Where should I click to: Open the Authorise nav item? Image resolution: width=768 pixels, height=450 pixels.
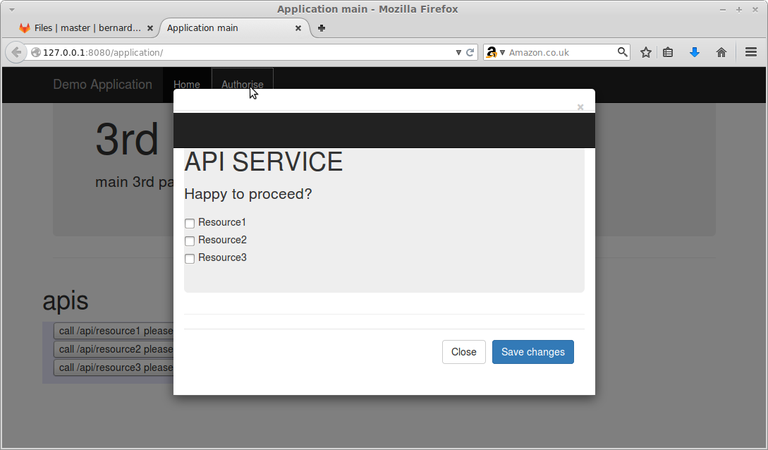pyautogui.click(x=242, y=84)
